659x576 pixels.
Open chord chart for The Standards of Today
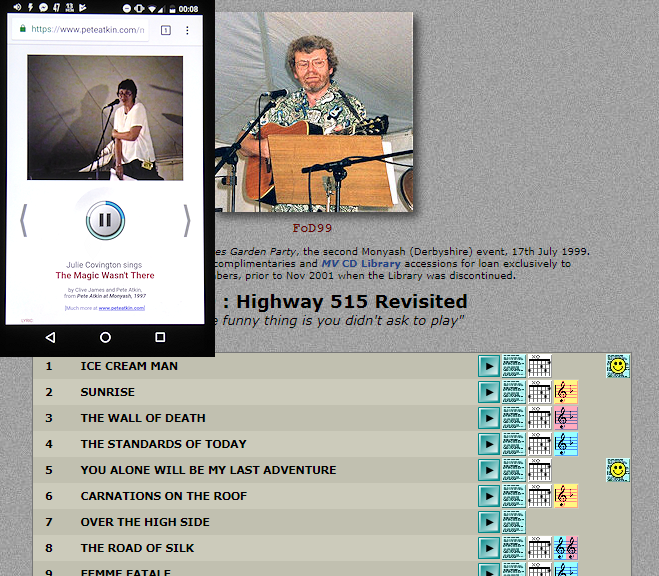coord(540,444)
